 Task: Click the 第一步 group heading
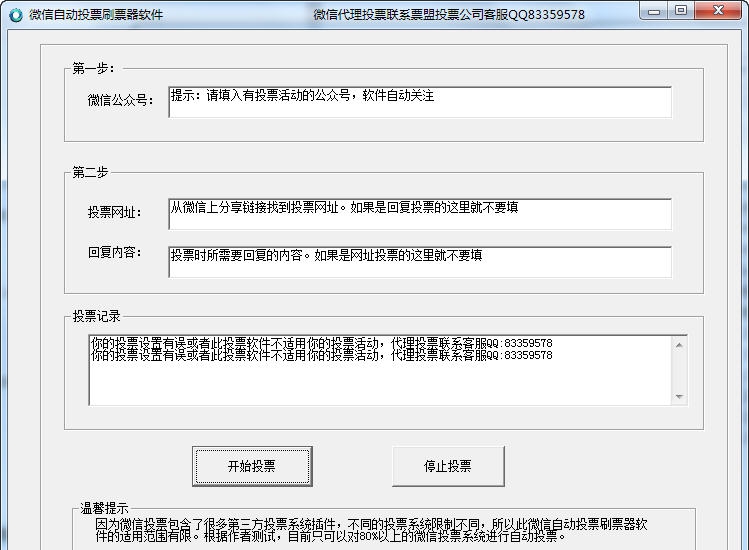pyautogui.click(x=93, y=69)
